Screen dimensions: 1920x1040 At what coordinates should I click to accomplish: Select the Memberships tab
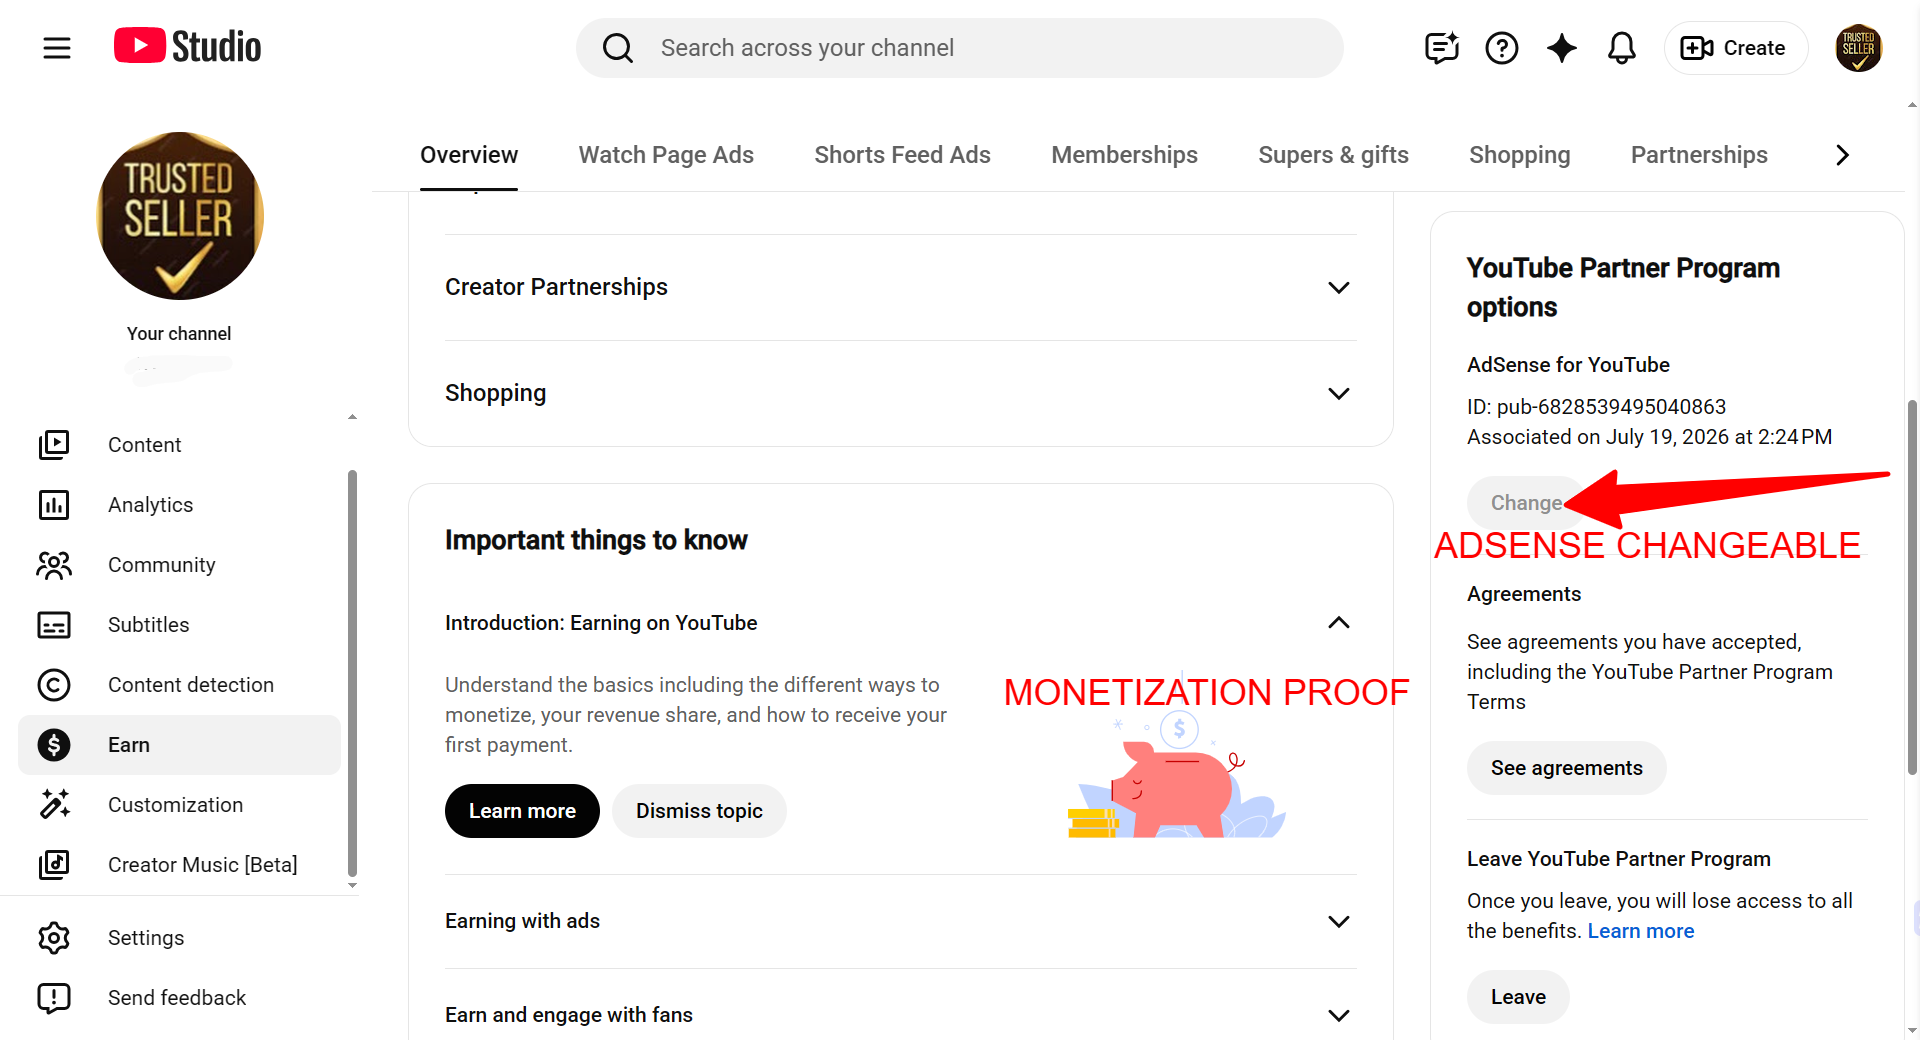pos(1124,155)
